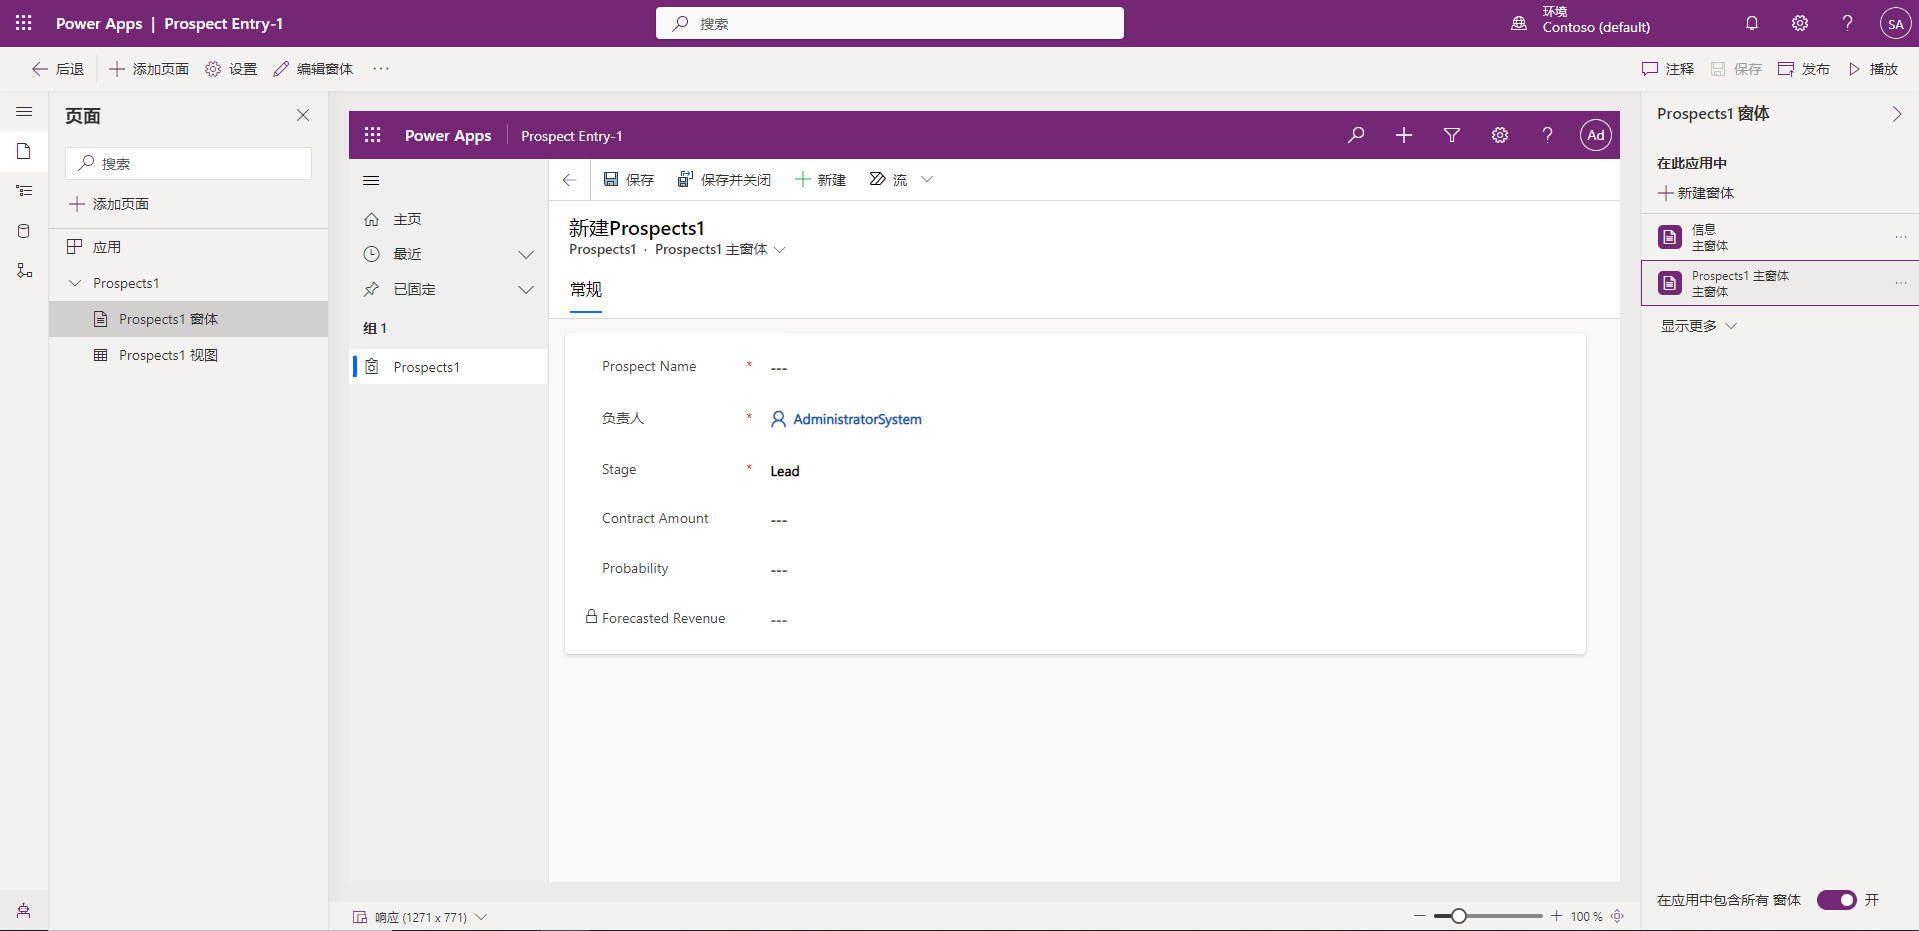Viewport: 1919px width, 931px height.
Task: Click the form back arrow
Action: coord(569,180)
